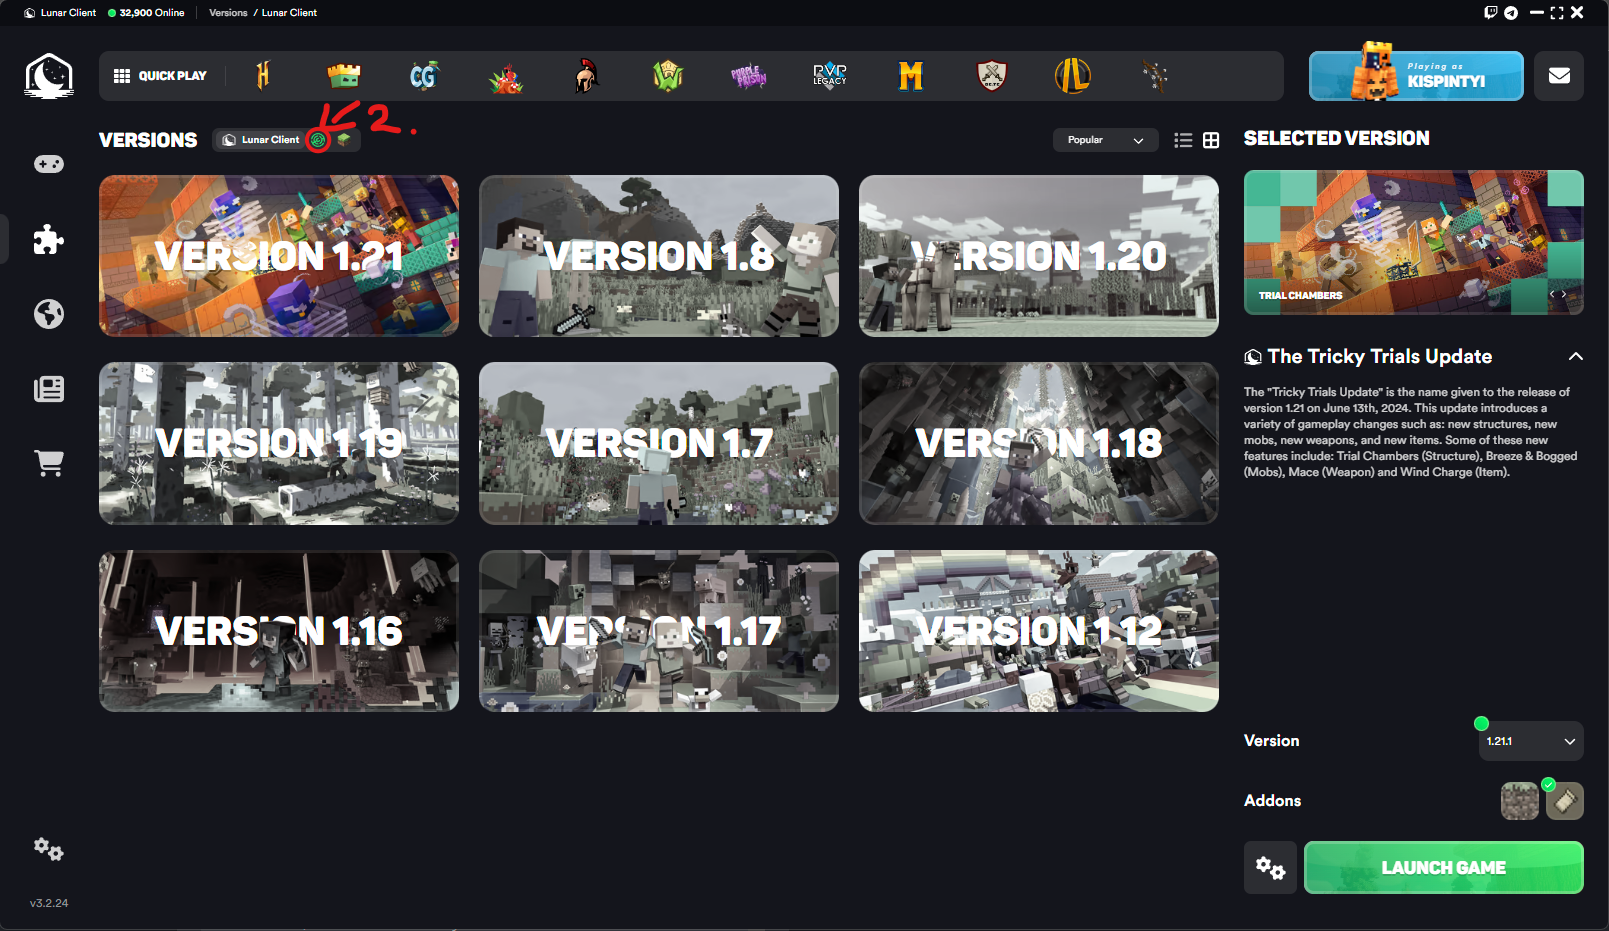Select the crowned zombie head server icon

pyautogui.click(x=344, y=76)
